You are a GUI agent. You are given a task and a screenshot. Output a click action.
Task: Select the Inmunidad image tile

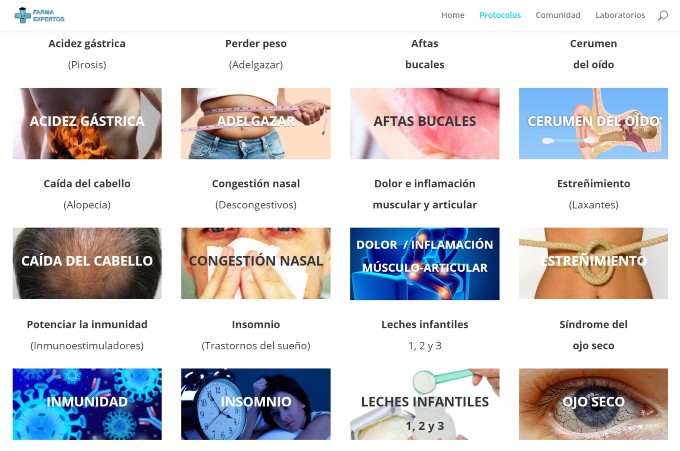click(87, 404)
